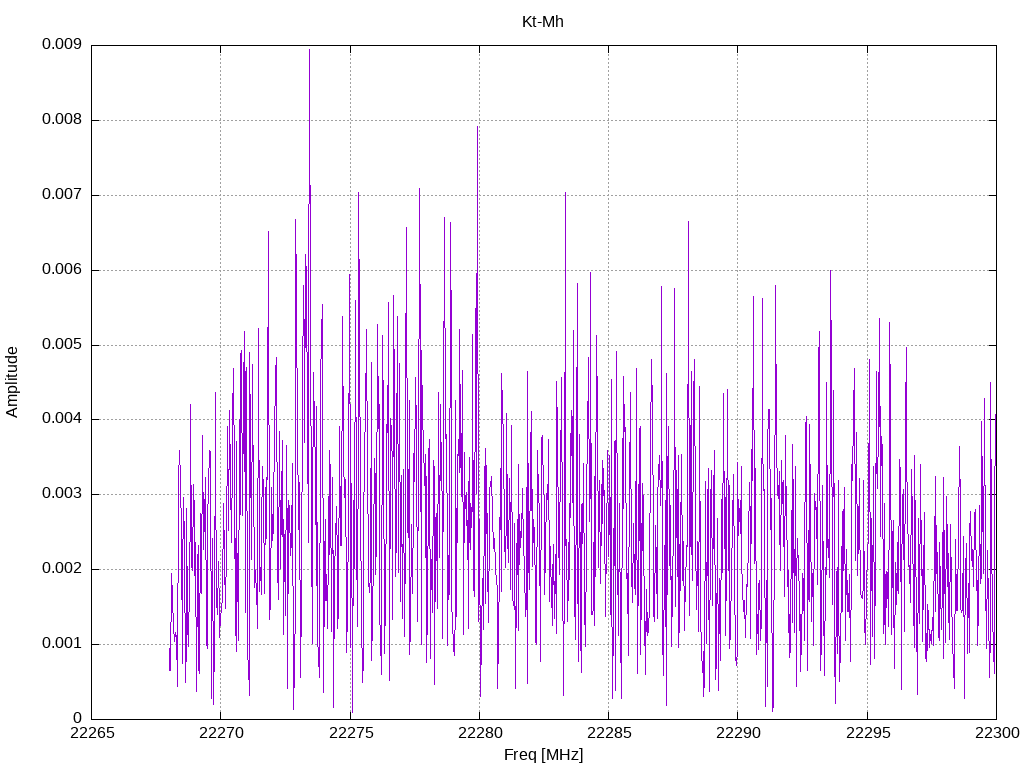This screenshot has width=1024, height=768.
Task: Click the Amplitude y-axis label
Action: (12, 382)
